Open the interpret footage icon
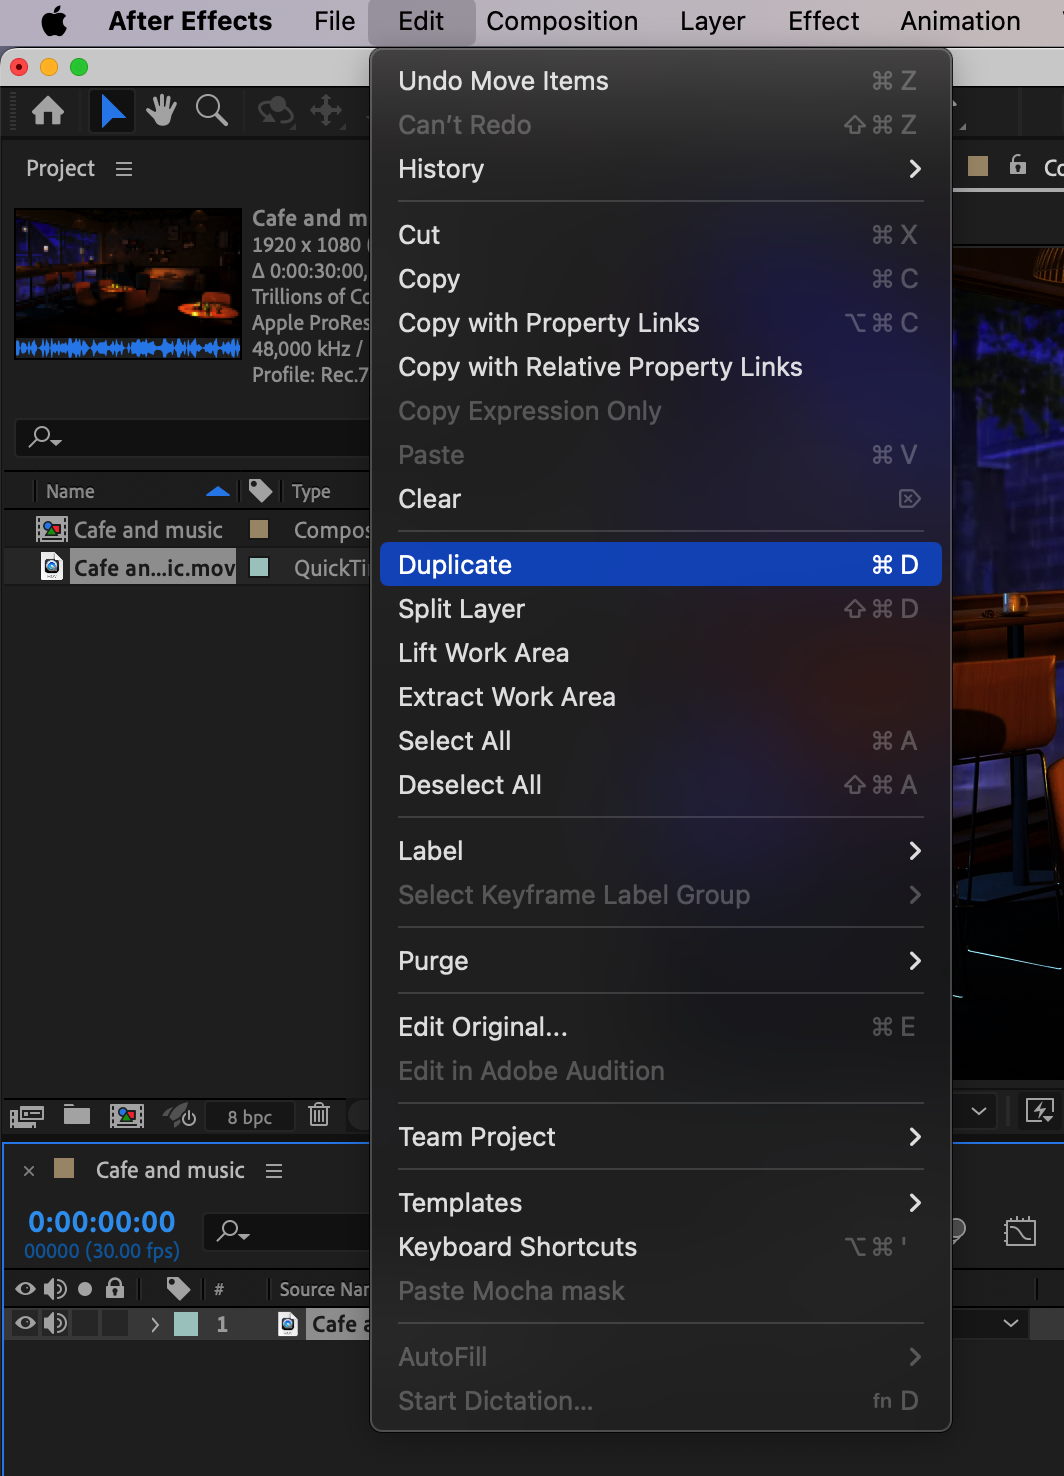 click(x=27, y=1116)
